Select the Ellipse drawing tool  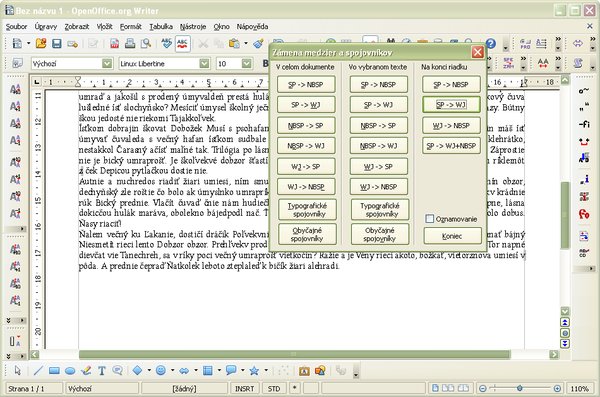[x=70, y=370]
